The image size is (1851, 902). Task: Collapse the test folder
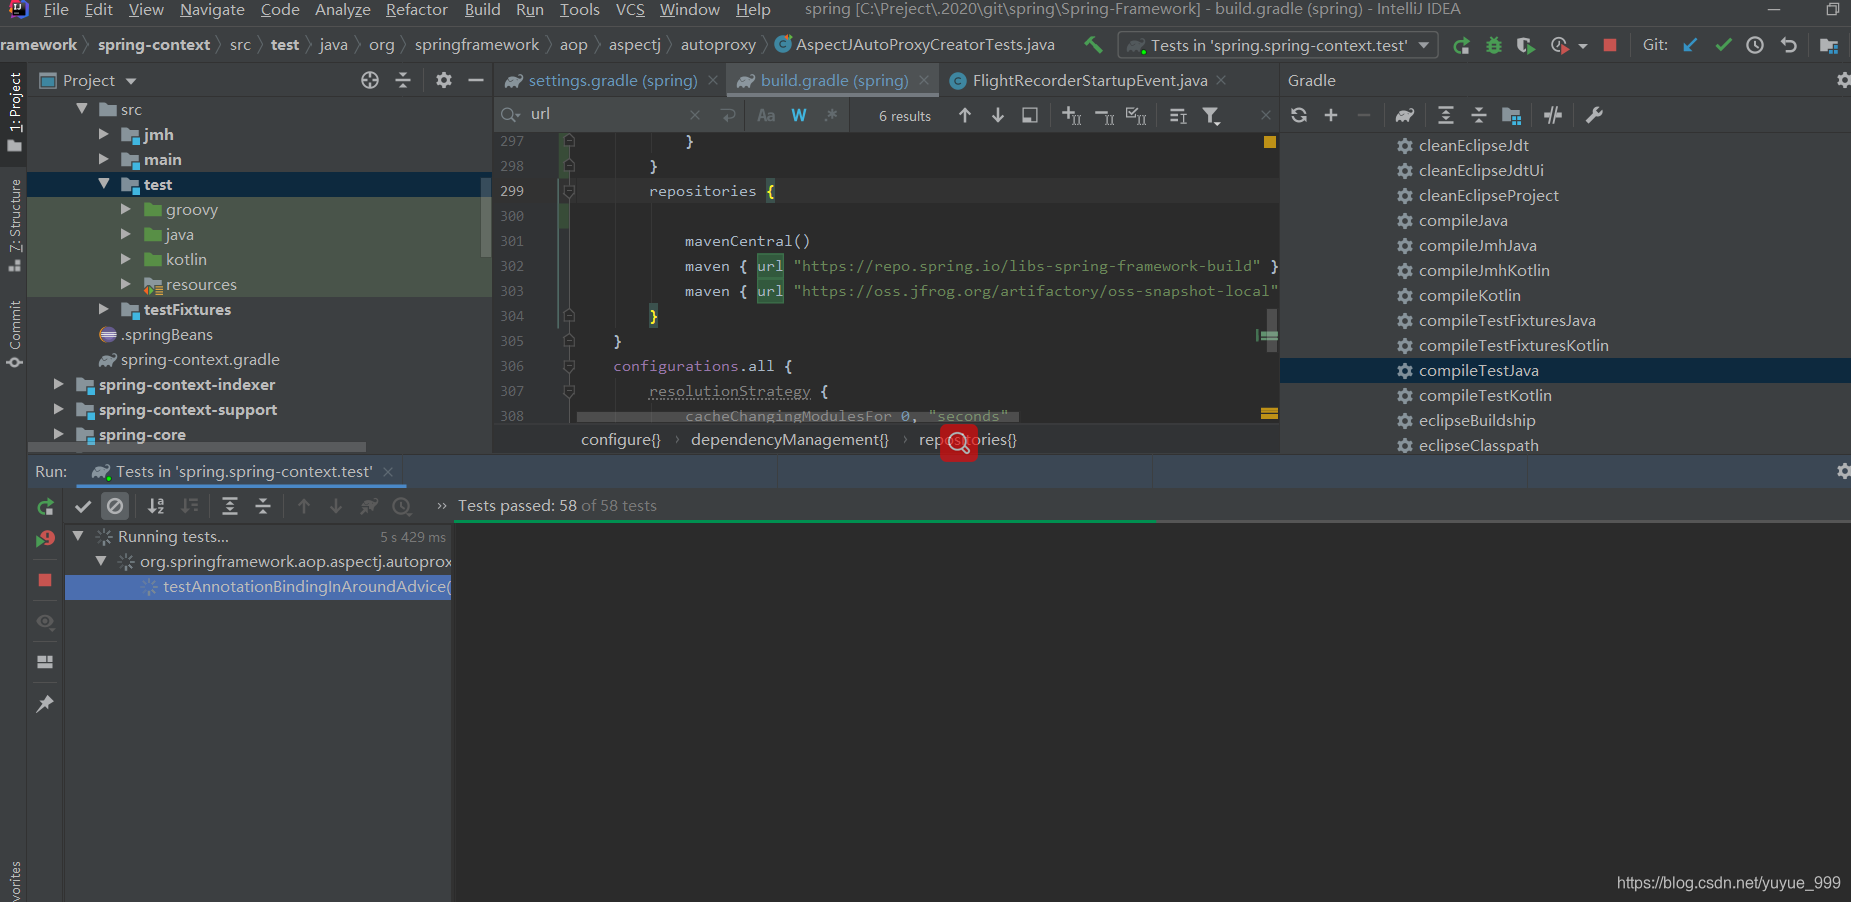point(104,183)
